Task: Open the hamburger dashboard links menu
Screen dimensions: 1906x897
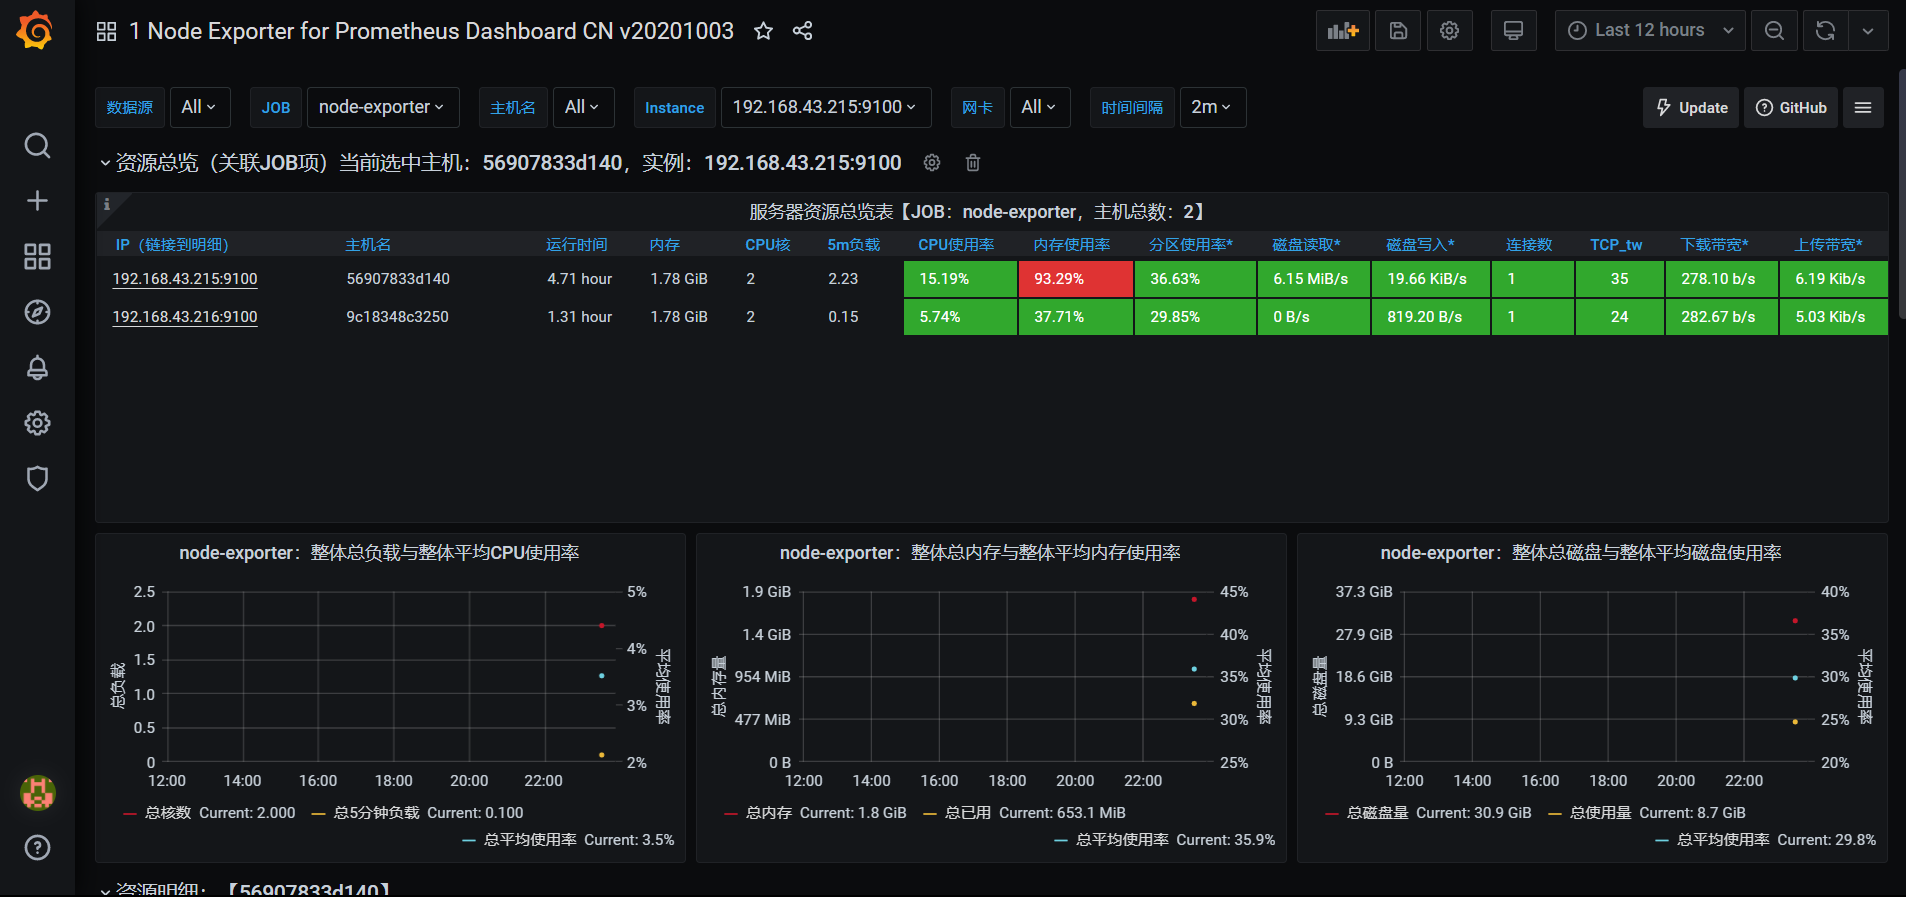Action: (x=1863, y=108)
